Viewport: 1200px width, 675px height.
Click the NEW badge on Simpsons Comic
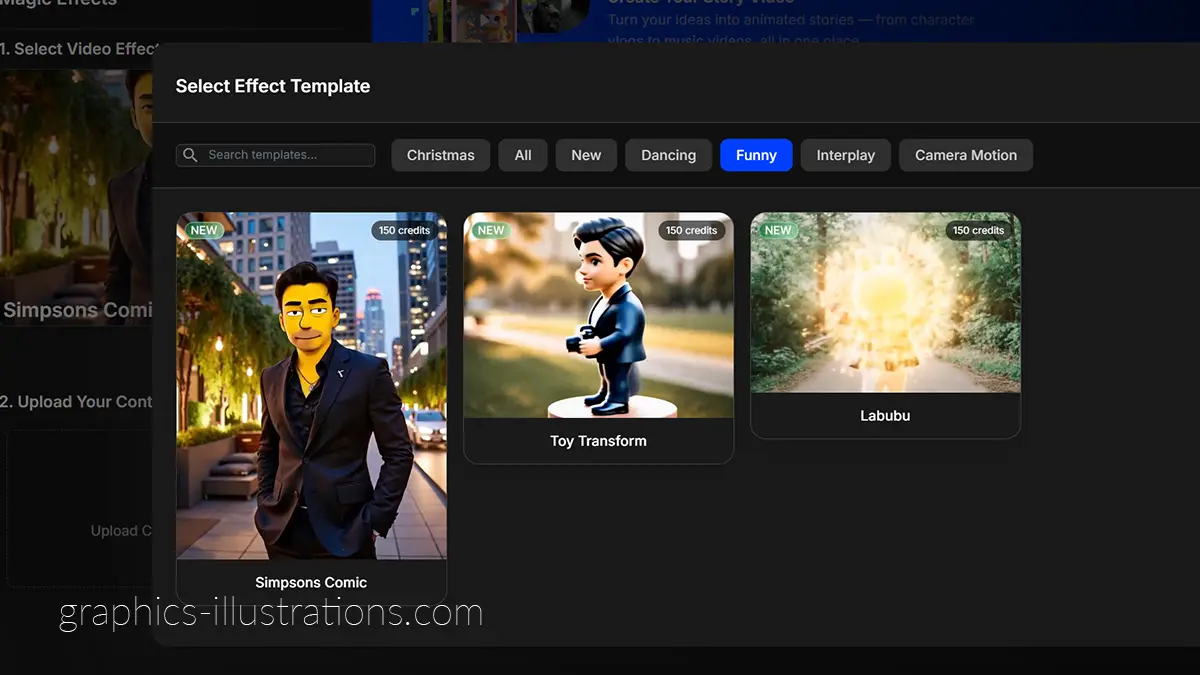click(x=204, y=229)
